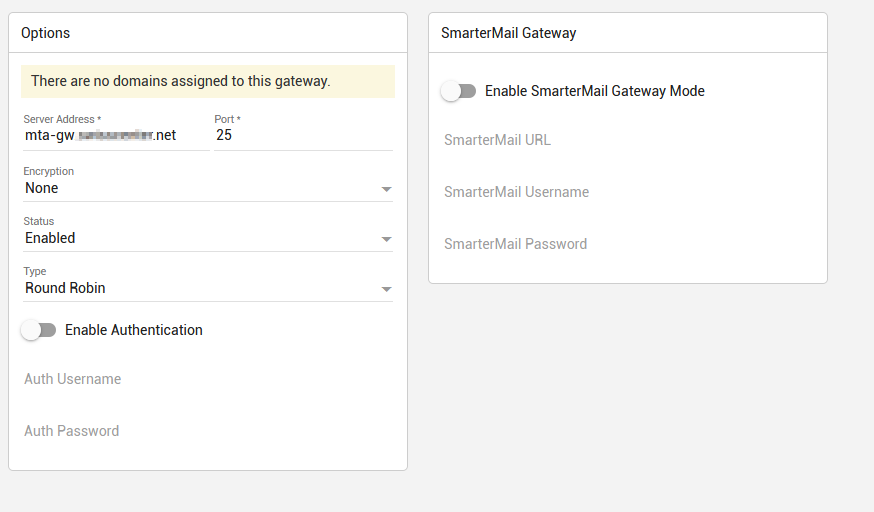Click the Status dropdown arrow icon
The image size is (874, 512).
pos(386,239)
